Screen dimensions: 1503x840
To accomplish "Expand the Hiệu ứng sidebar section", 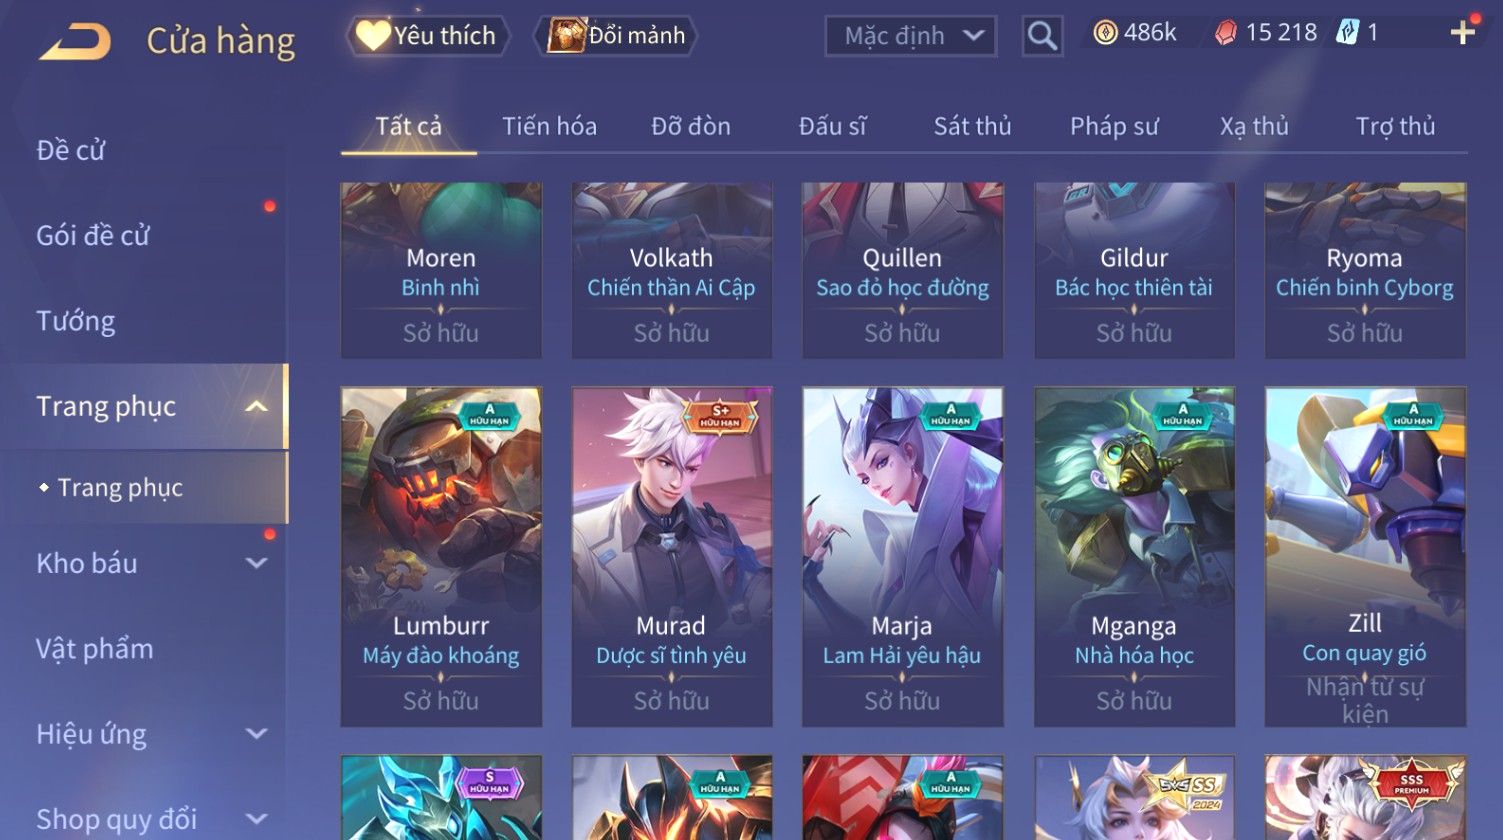I will [x=256, y=734].
